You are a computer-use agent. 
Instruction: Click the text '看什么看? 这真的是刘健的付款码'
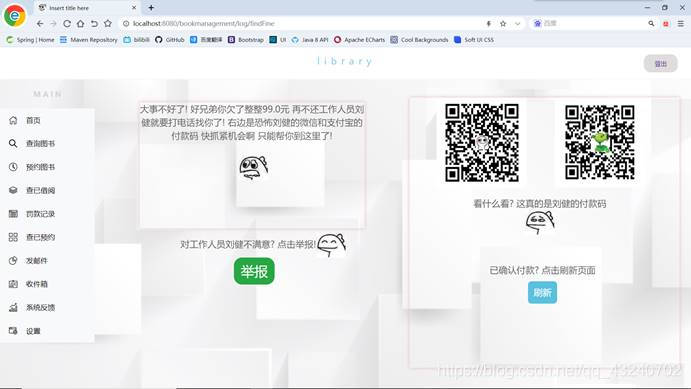tap(539, 204)
